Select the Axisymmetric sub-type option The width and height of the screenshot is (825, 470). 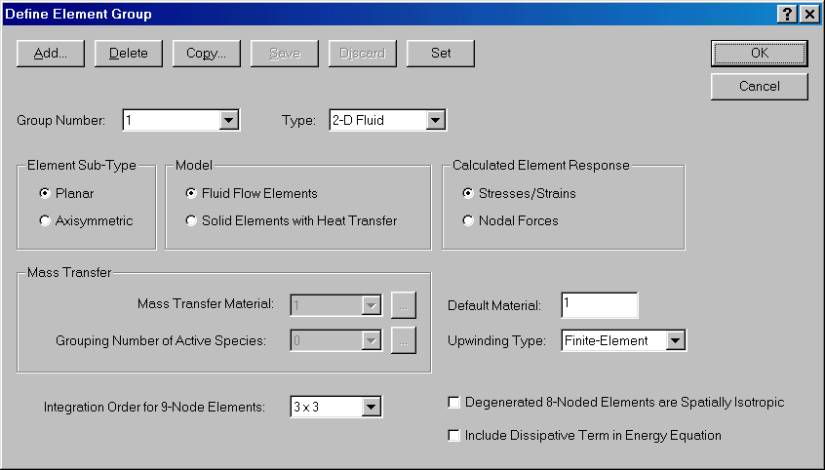pyautogui.click(x=44, y=220)
